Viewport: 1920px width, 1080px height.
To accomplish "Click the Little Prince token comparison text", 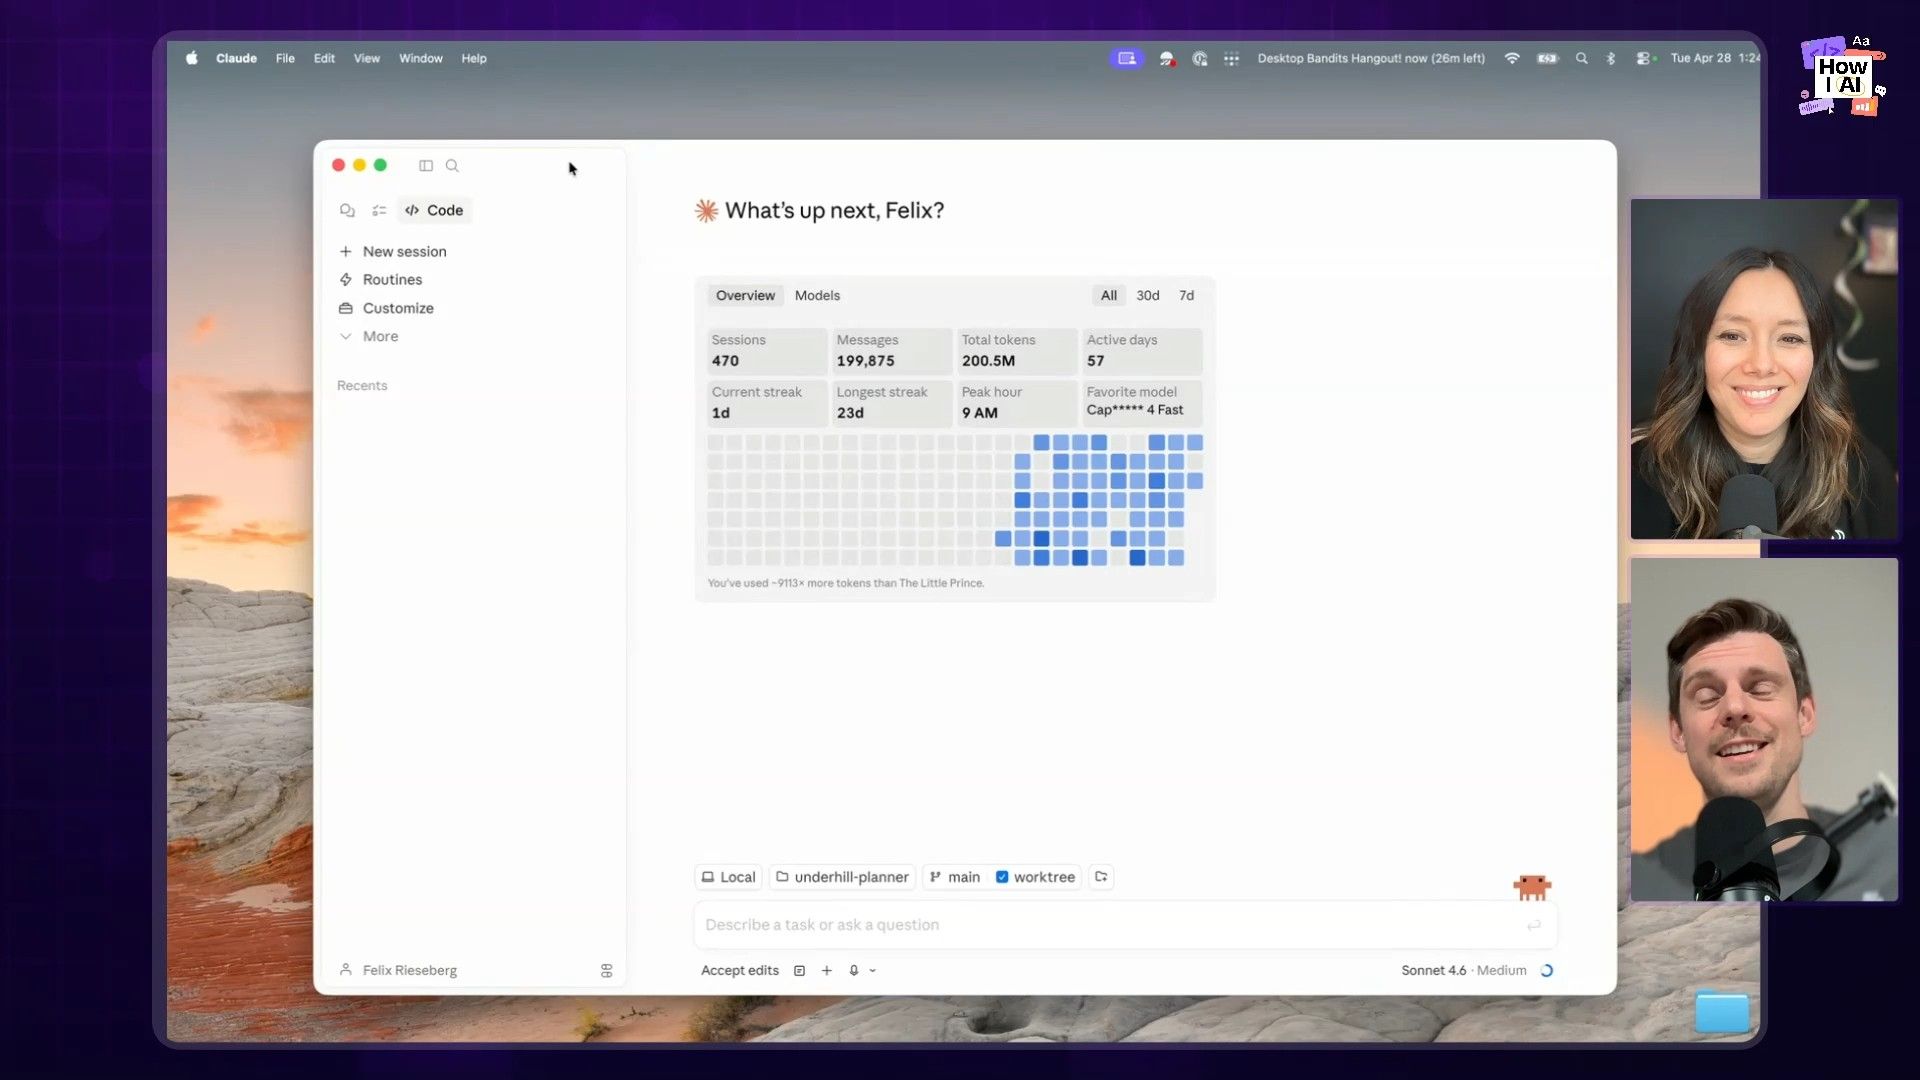I will point(846,584).
